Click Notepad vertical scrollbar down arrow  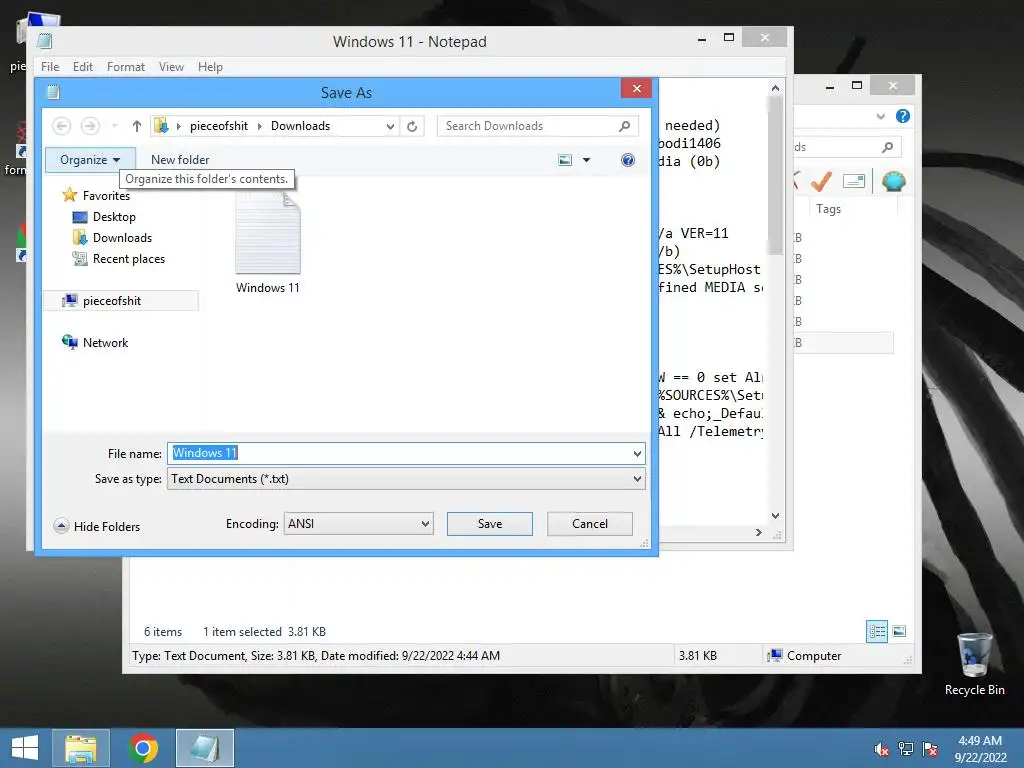coord(775,516)
